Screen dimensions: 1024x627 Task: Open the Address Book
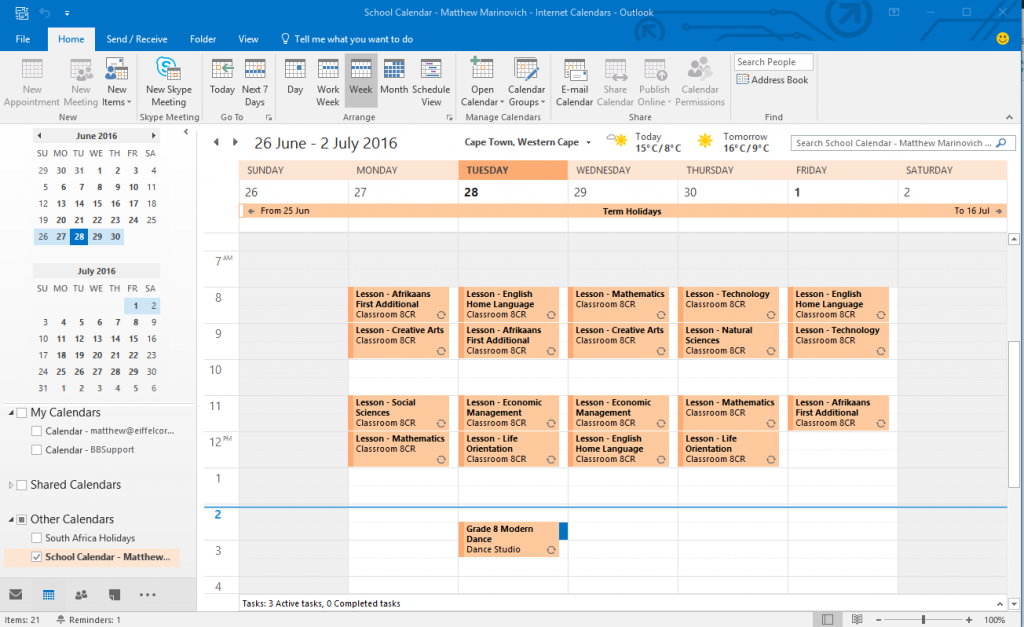[772, 80]
